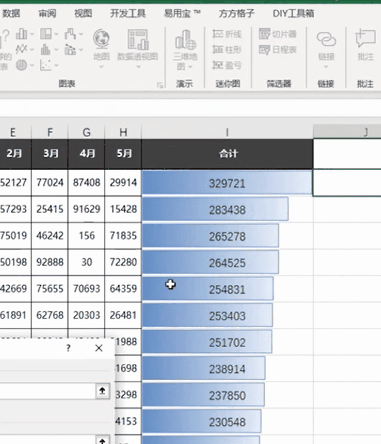Open the 图表 group dialog launcher
The image size is (381, 444).
click(x=160, y=85)
